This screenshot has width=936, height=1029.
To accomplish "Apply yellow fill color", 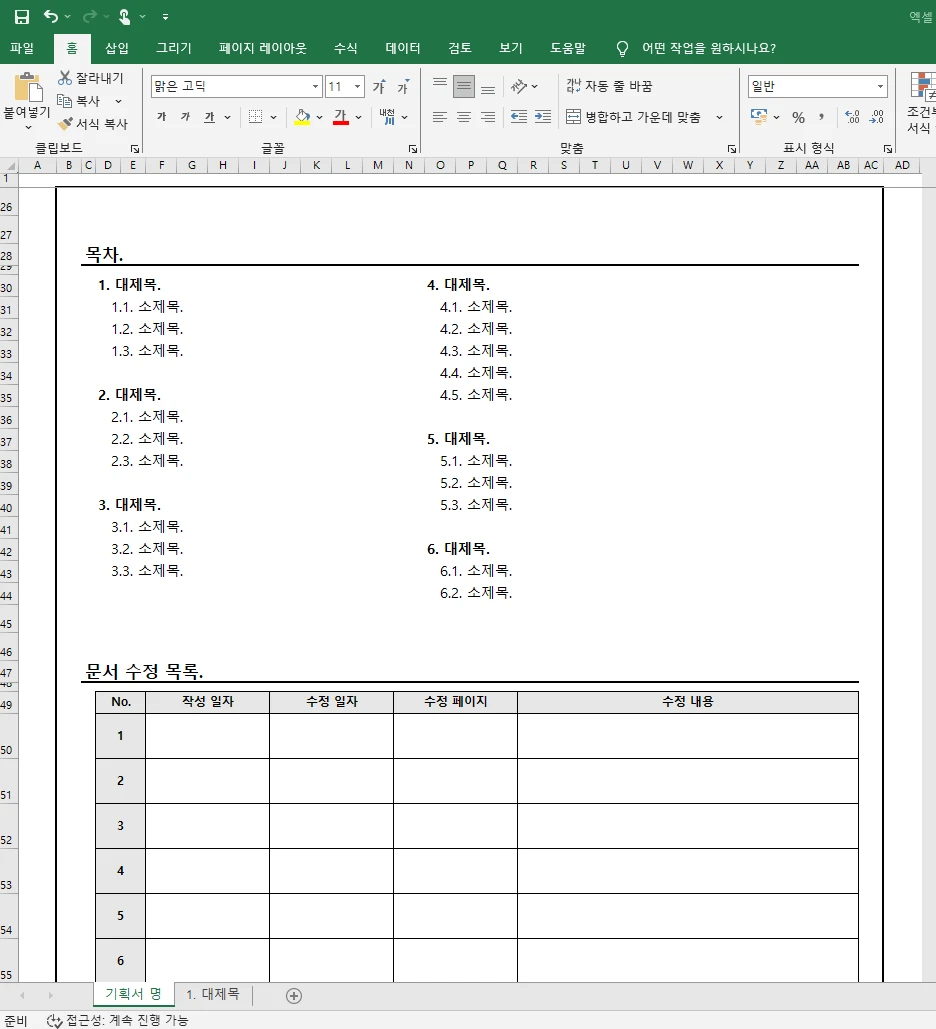I will click(302, 117).
